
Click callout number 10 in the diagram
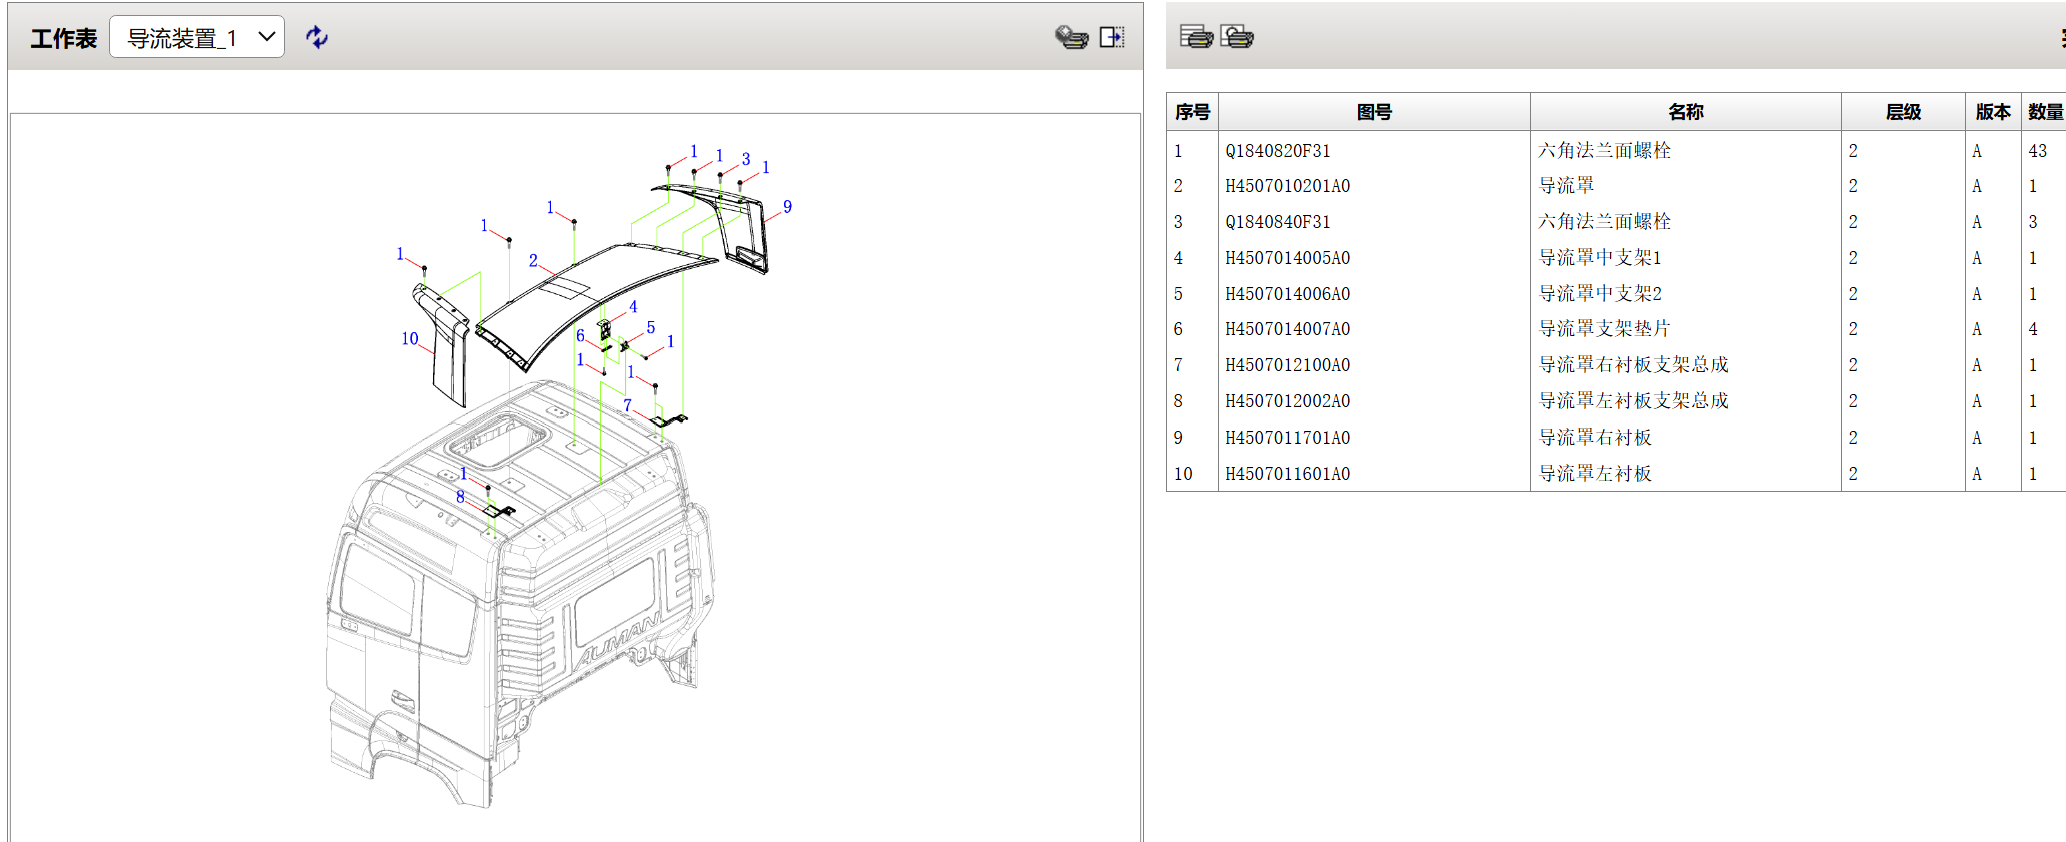click(410, 339)
